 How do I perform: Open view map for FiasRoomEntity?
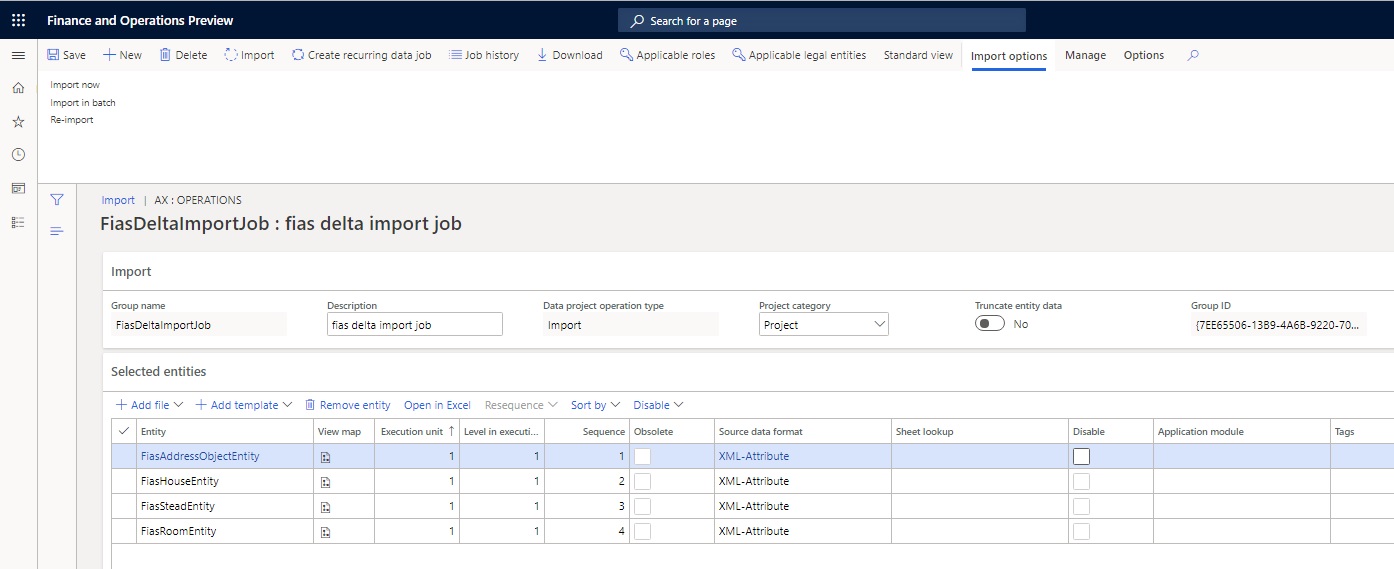click(325, 532)
